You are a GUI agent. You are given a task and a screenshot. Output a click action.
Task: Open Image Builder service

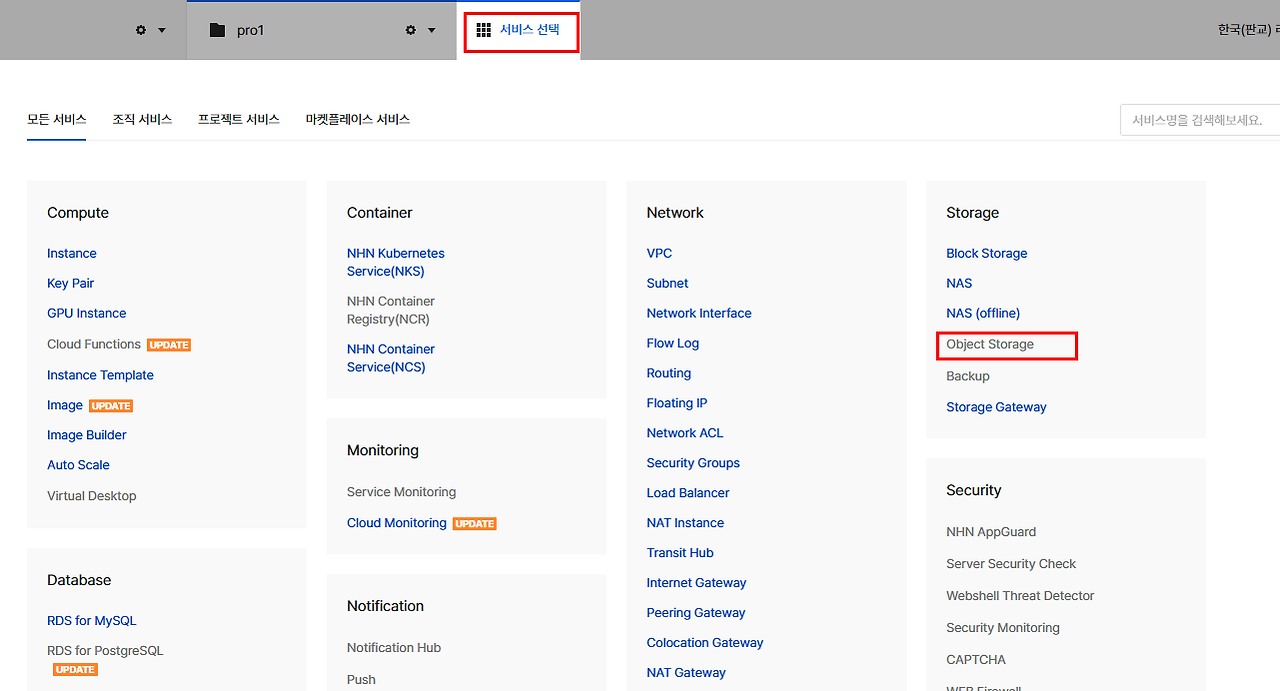pos(87,435)
